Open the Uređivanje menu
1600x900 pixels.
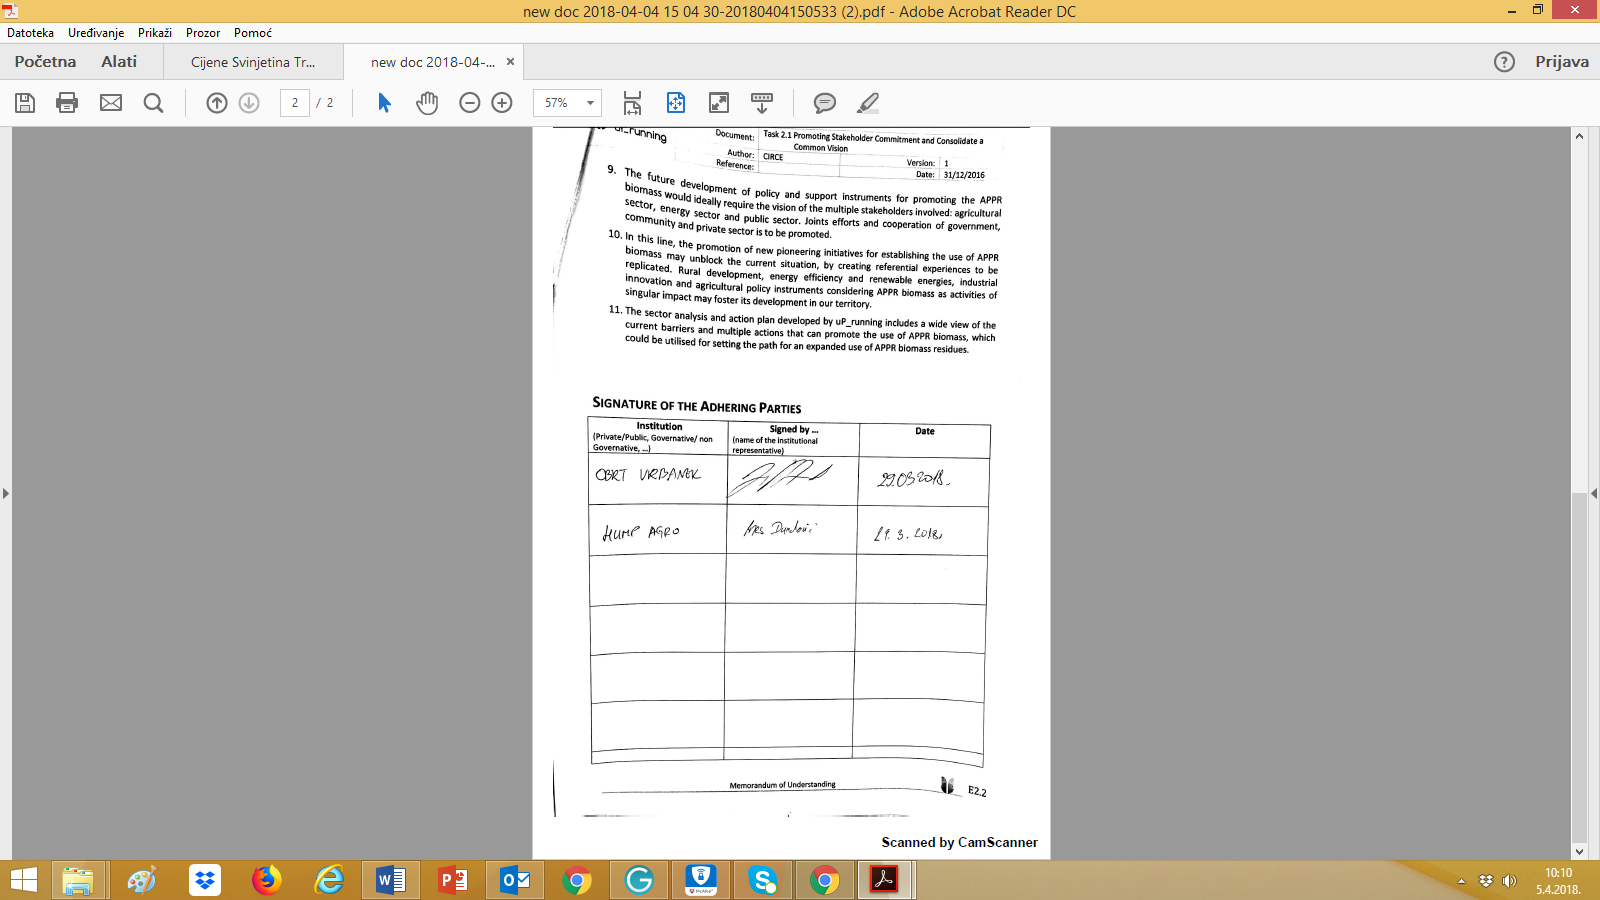pos(96,33)
